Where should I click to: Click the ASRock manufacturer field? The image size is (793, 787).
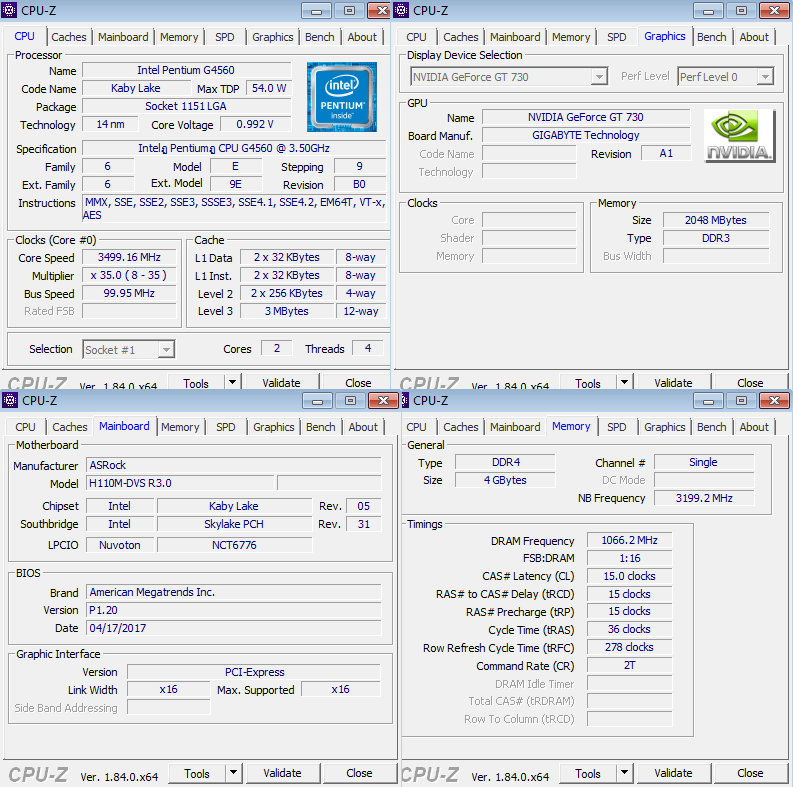(x=234, y=465)
